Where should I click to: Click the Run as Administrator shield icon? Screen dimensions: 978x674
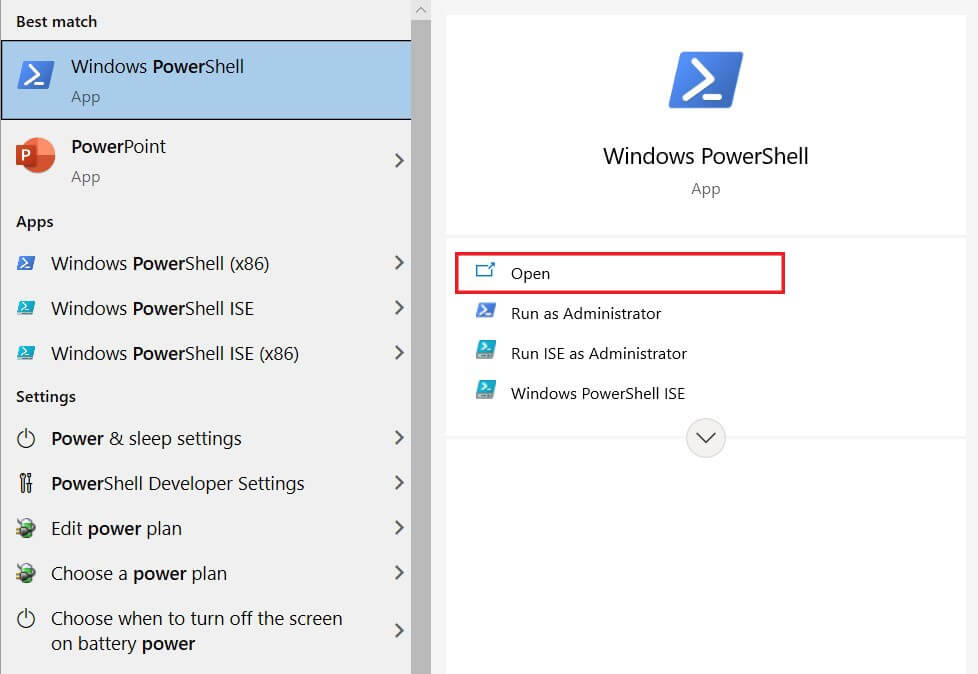[486, 312]
